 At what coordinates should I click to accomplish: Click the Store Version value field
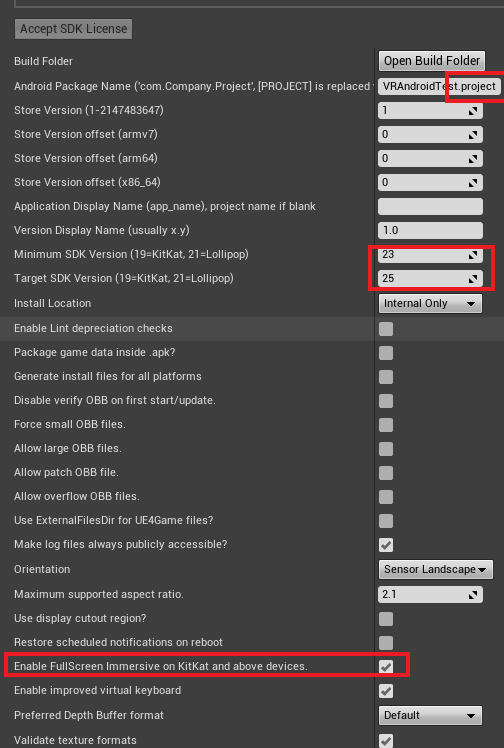coord(430,111)
